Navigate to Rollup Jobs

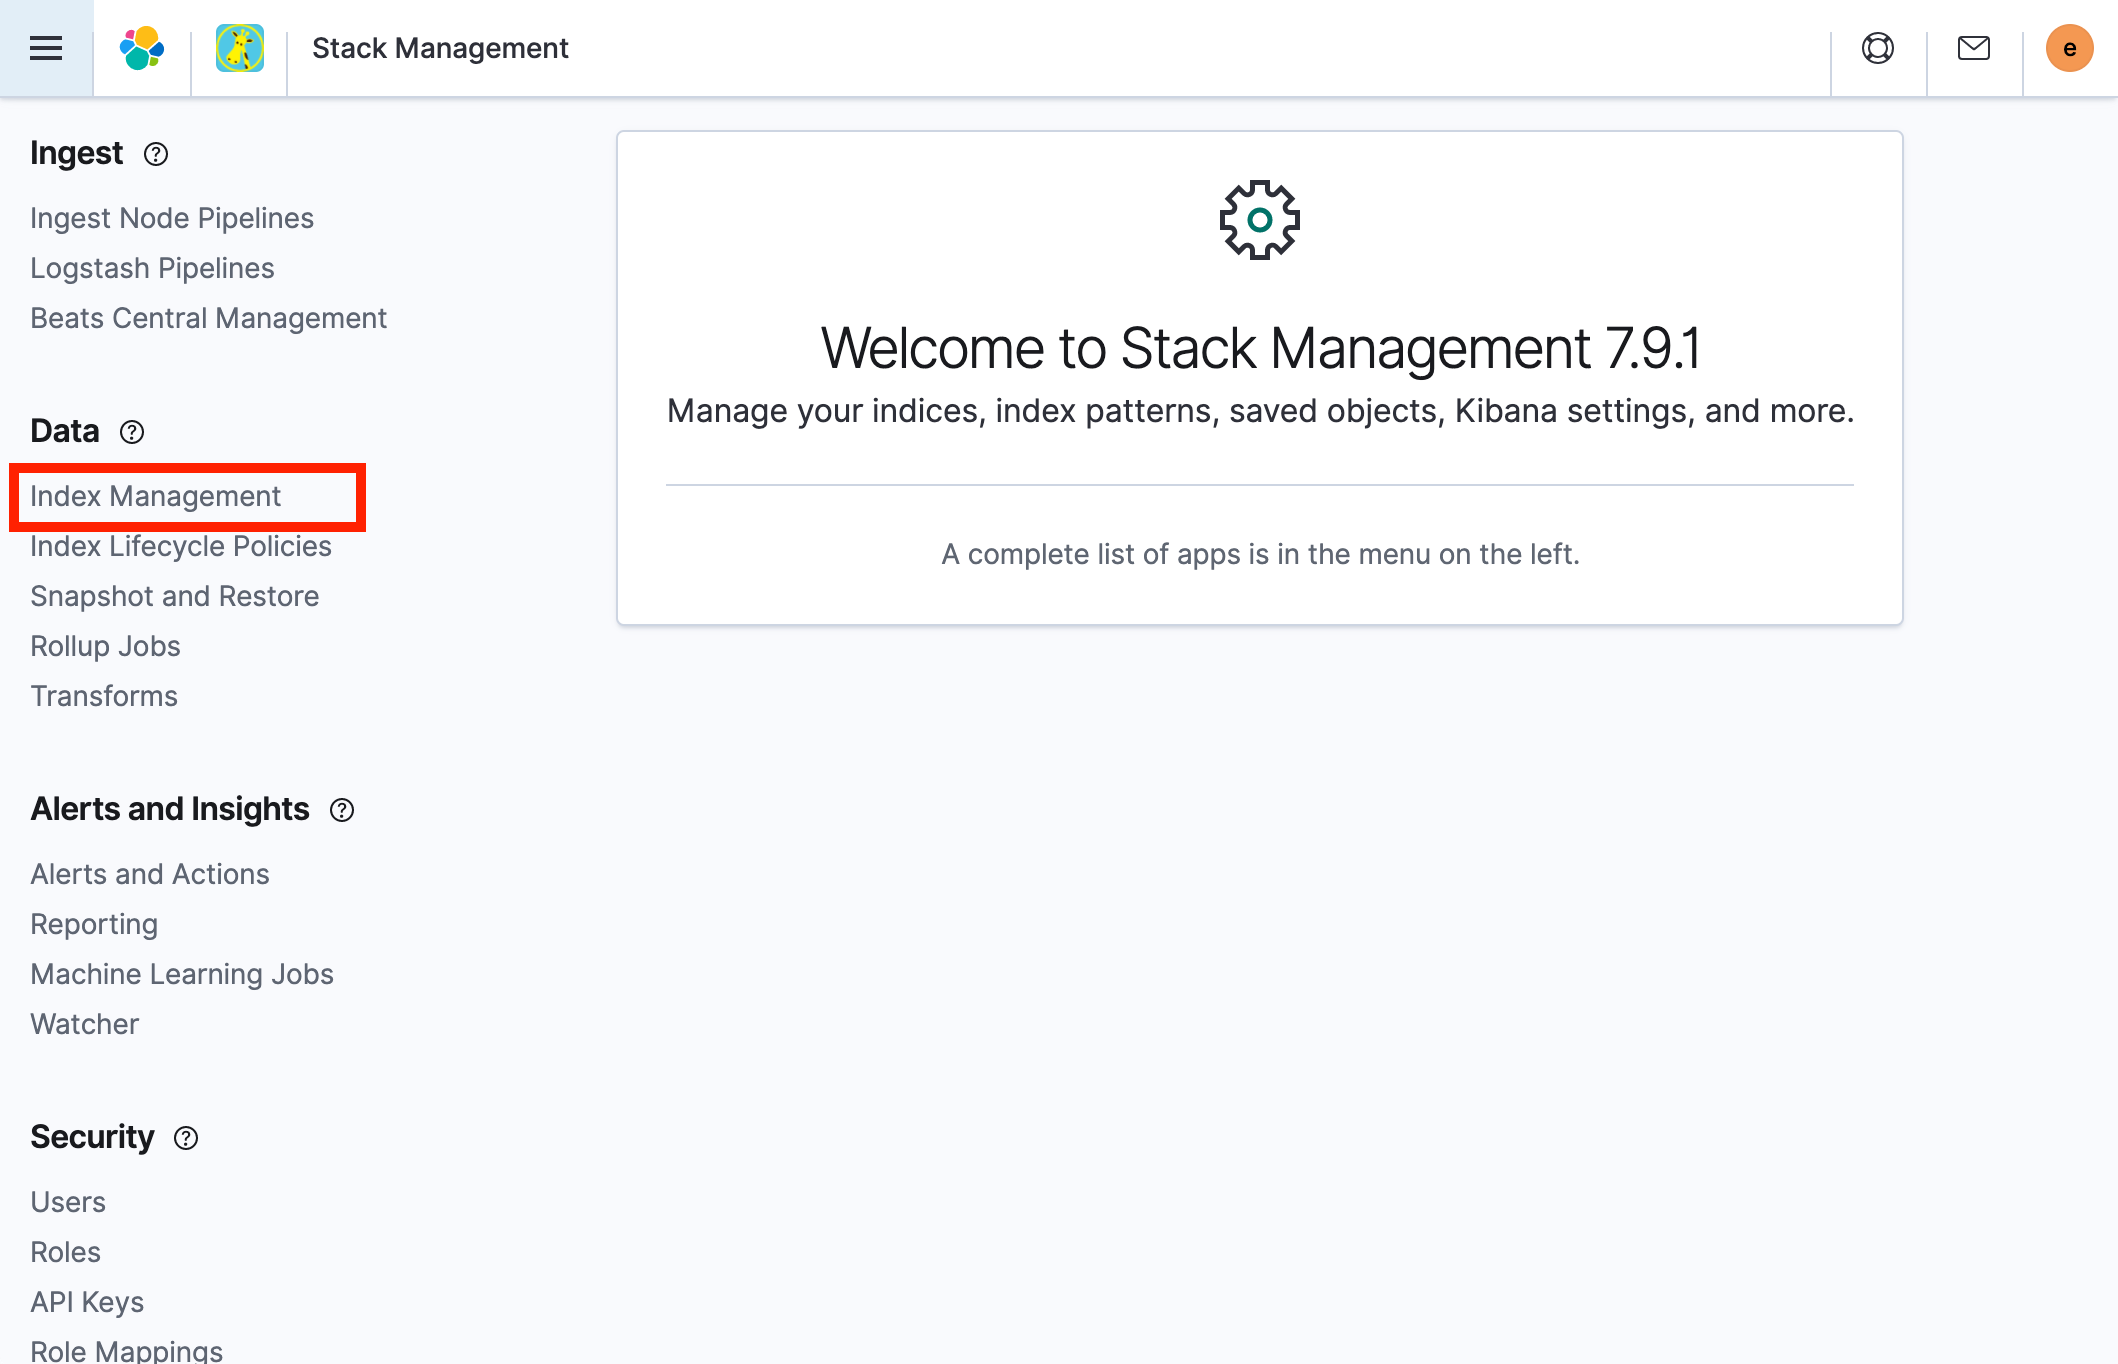[106, 646]
